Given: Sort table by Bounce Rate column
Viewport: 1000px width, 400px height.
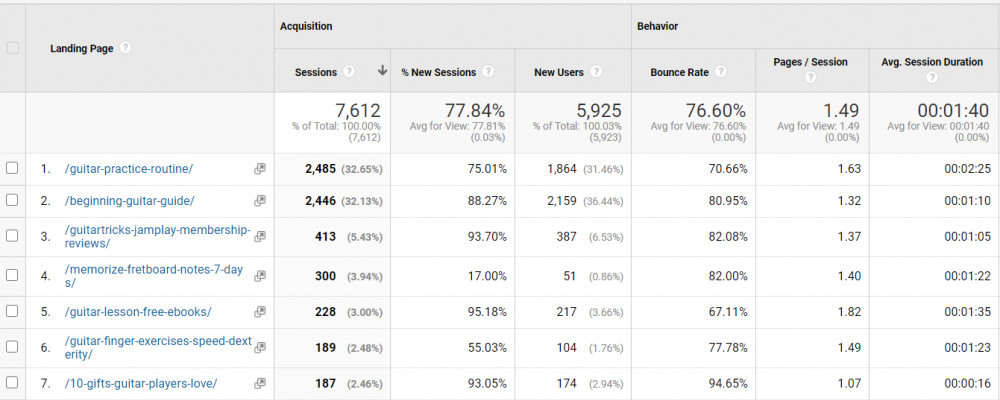Looking at the screenshot, I should [680, 72].
